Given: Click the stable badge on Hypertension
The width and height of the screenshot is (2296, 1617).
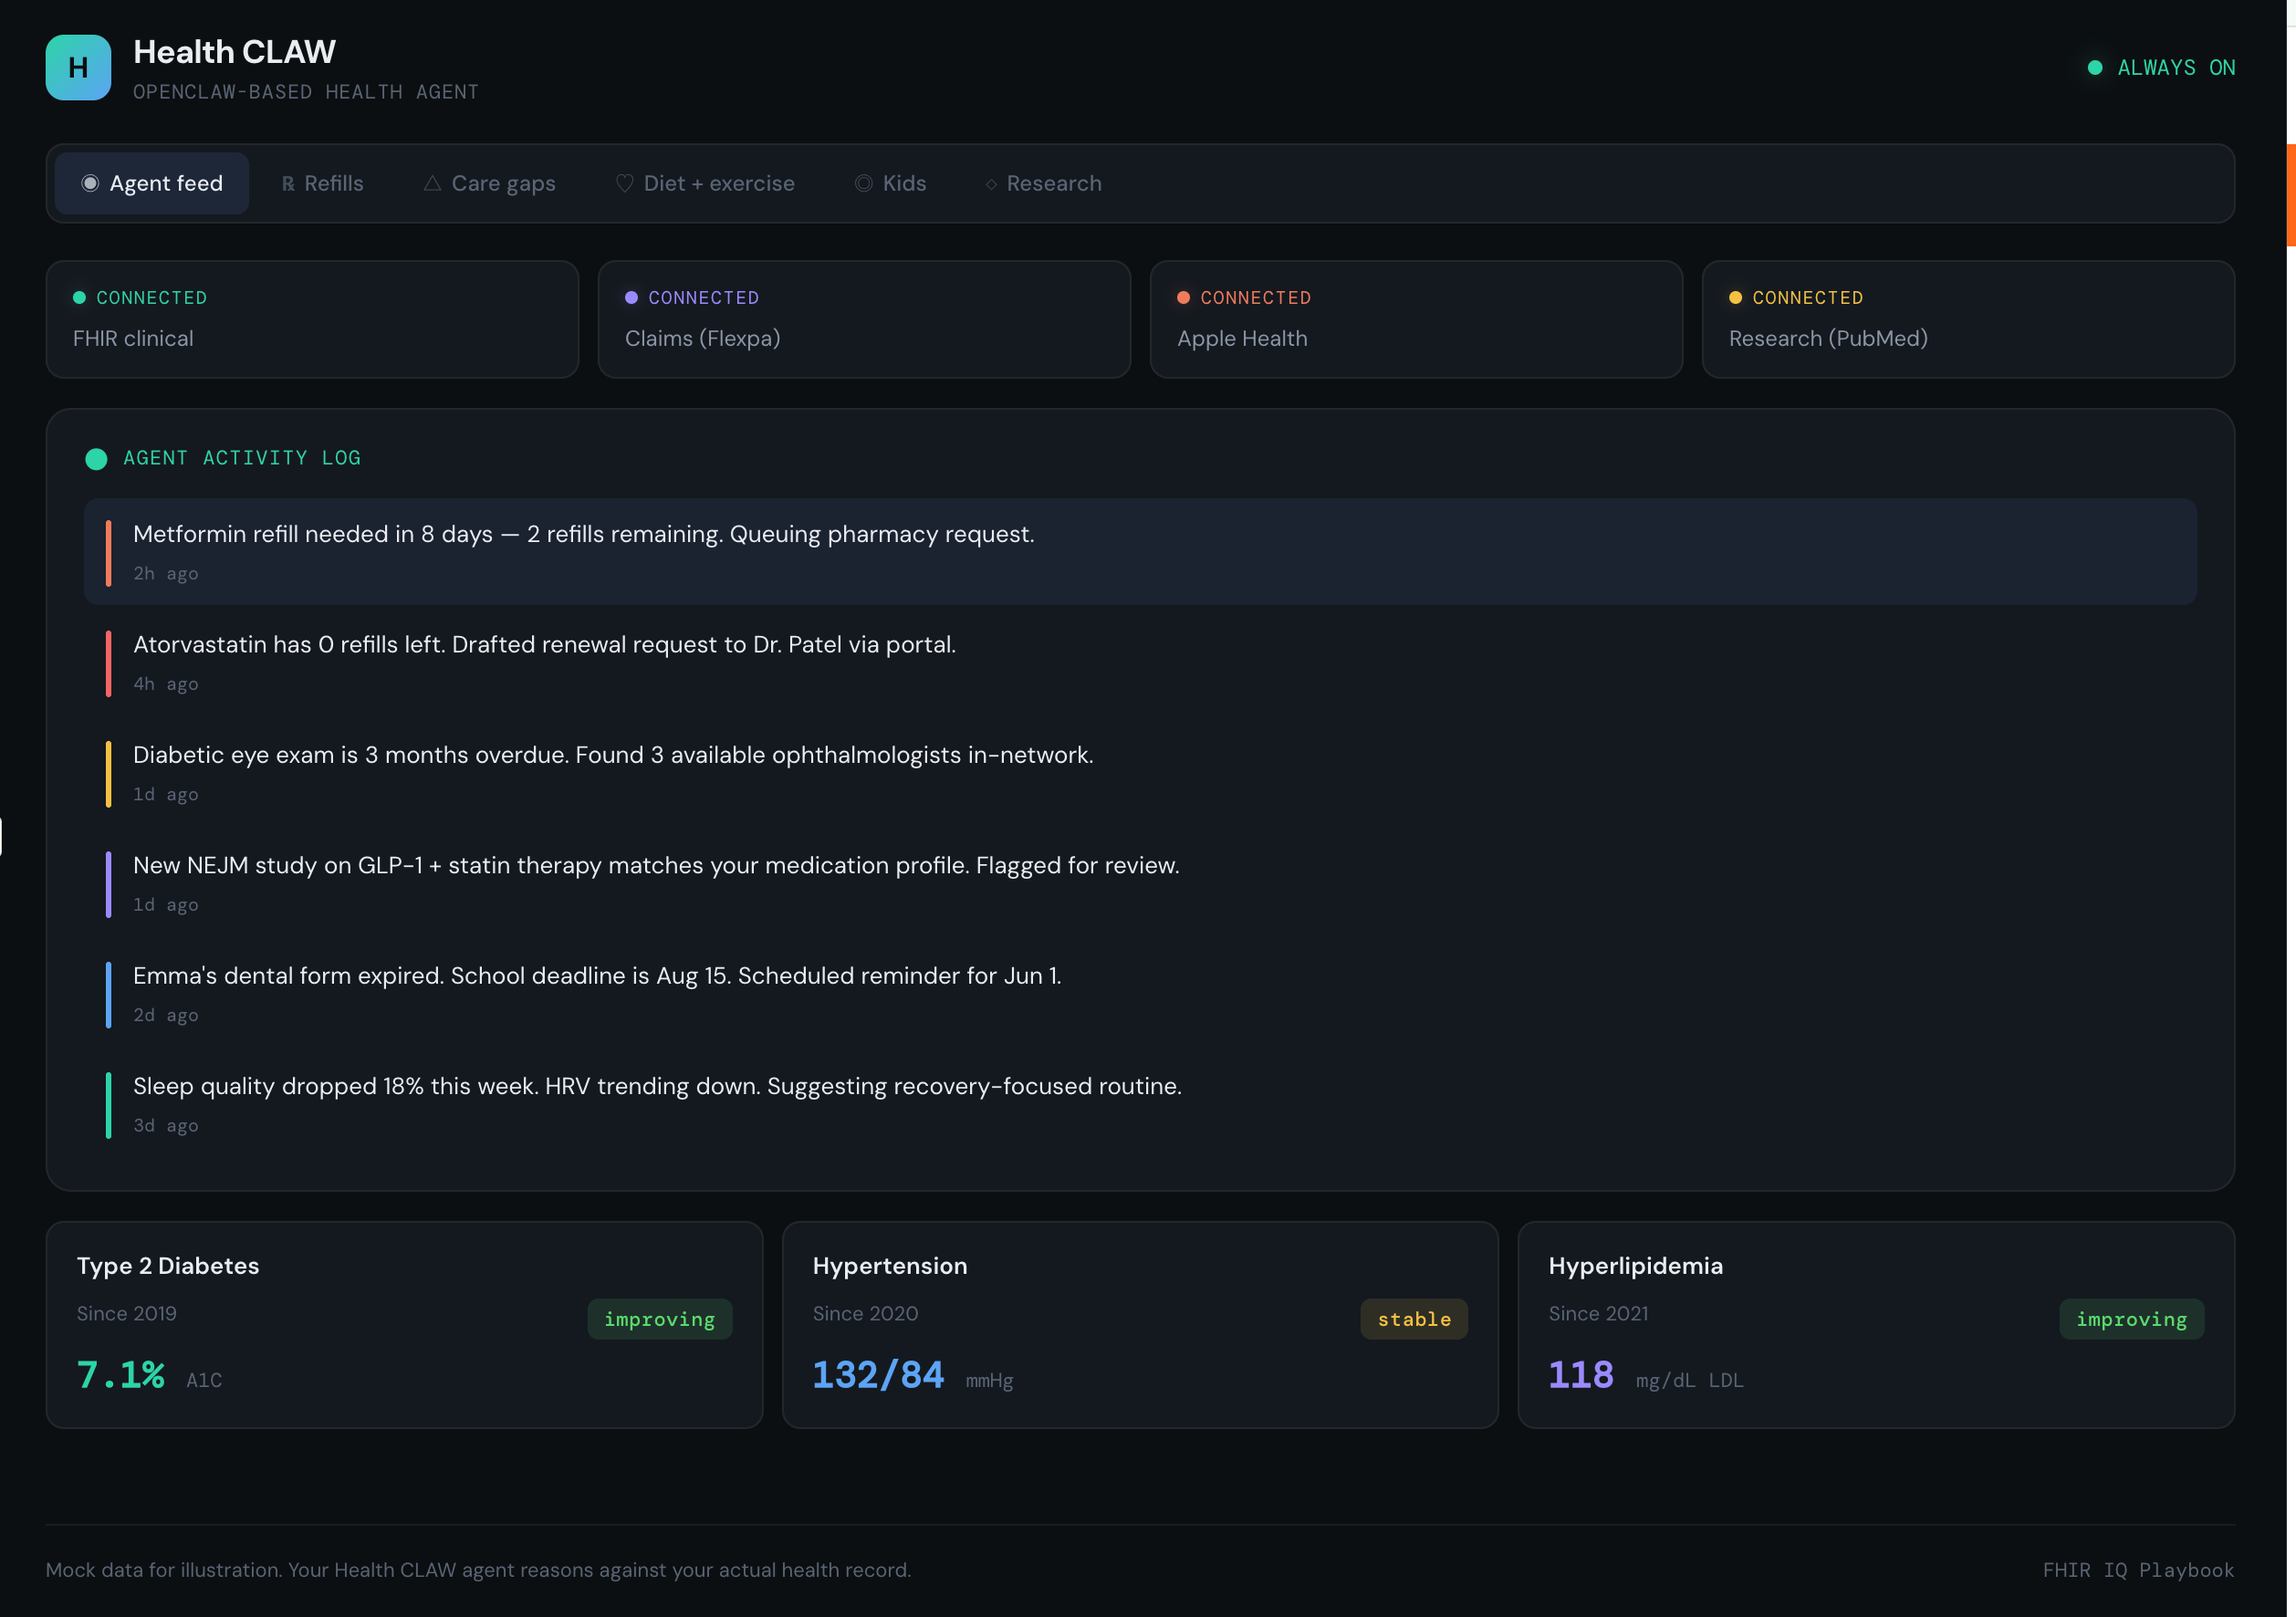Looking at the screenshot, I should pyautogui.click(x=1413, y=1319).
